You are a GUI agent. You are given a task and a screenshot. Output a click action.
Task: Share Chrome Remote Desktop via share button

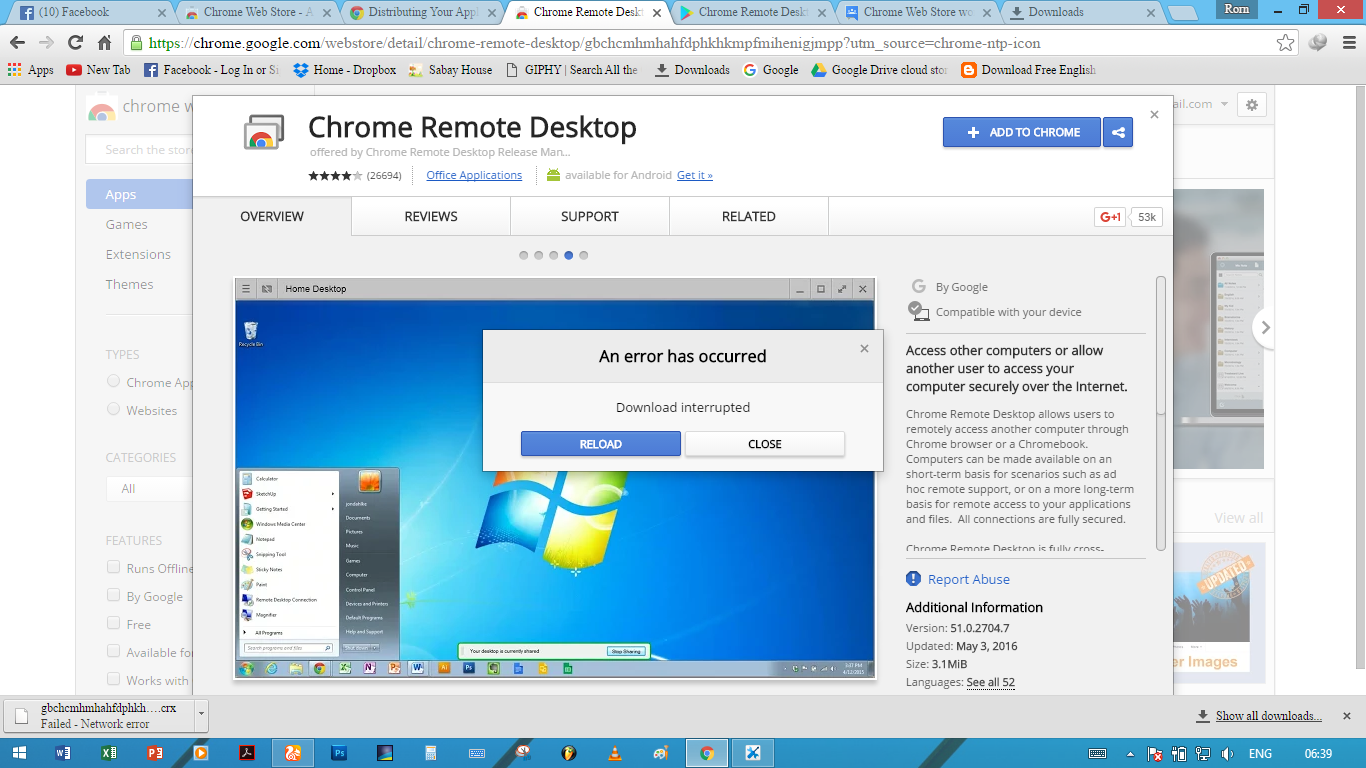pyautogui.click(x=1119, y=132)
